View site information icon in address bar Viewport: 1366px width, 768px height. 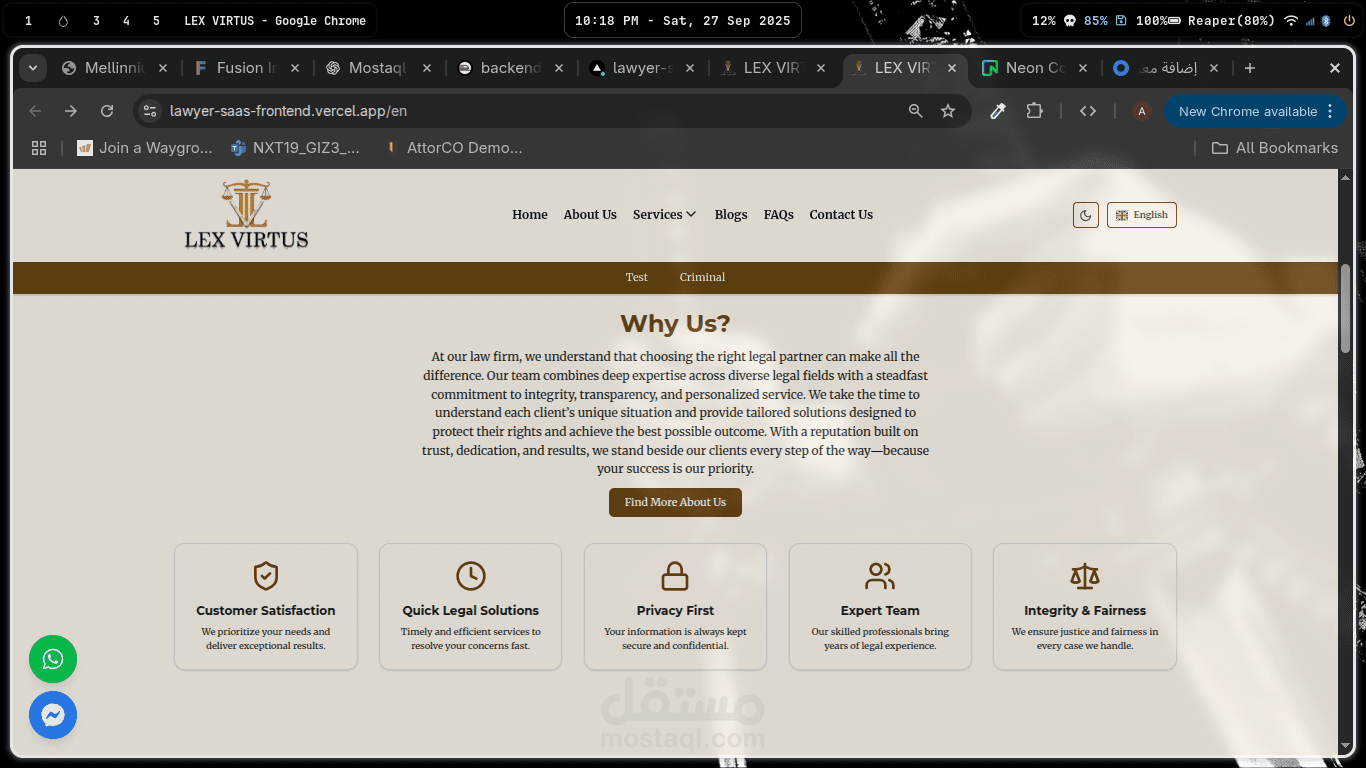[x=150, y=111]
